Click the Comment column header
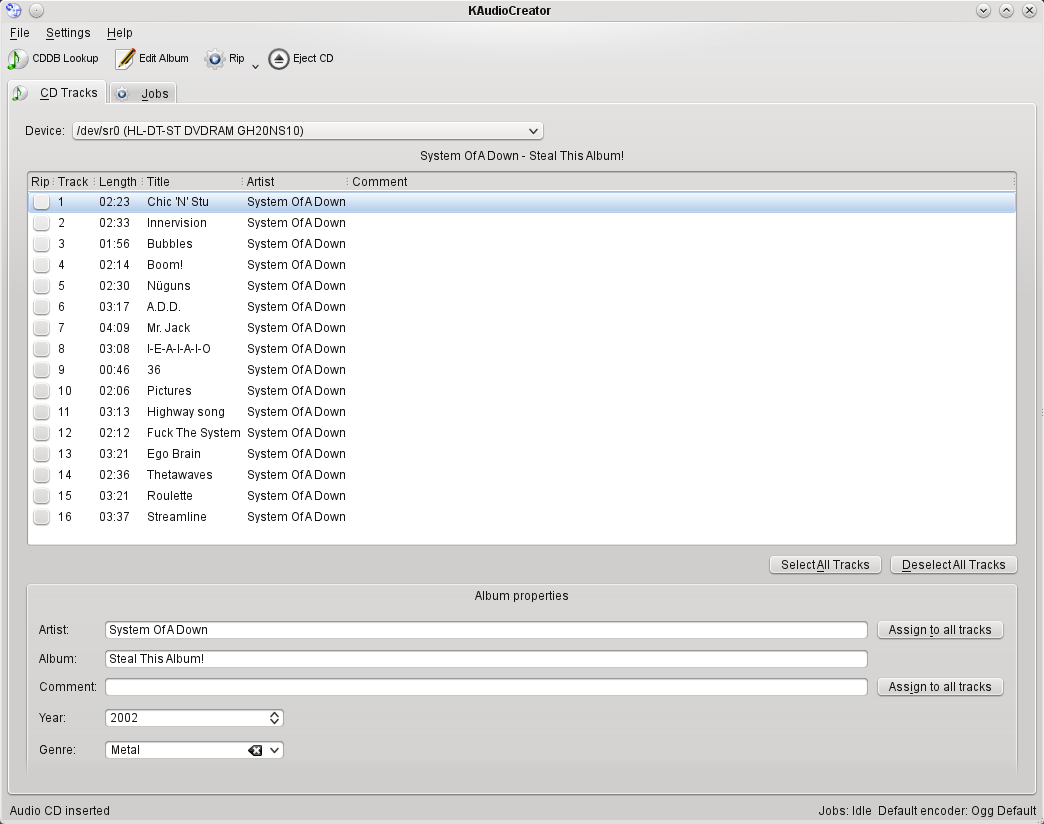This screenshot has height=824, width=1044. point(681,182)
